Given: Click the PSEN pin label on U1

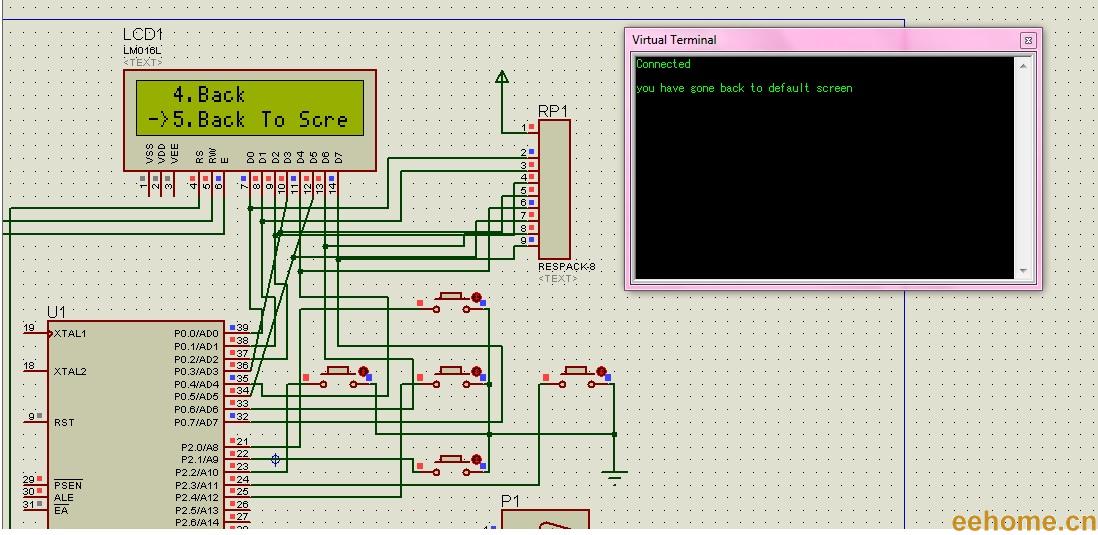Looking at the screenshot, I should pyautogui.click(x=67, y=485).
